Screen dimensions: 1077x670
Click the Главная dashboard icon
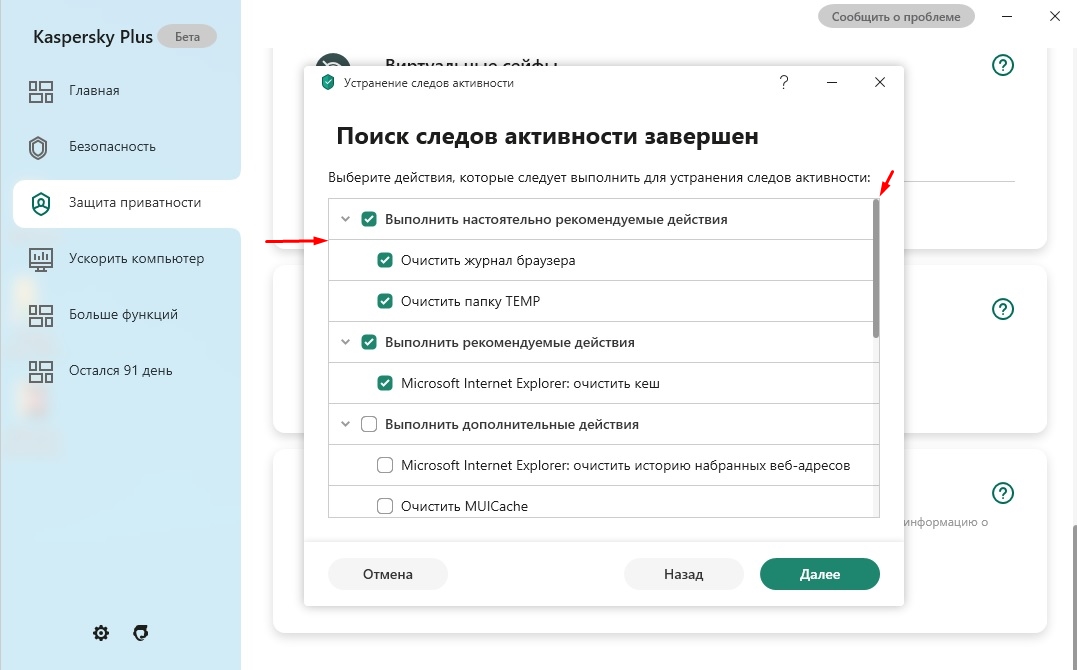[x=41, y=91]
